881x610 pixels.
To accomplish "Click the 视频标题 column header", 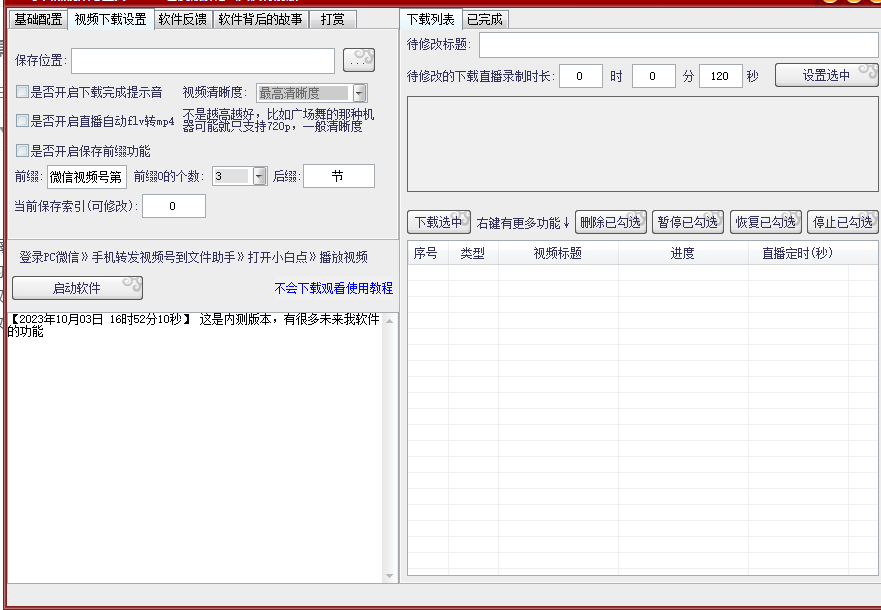I will click(x=557, y=254).
